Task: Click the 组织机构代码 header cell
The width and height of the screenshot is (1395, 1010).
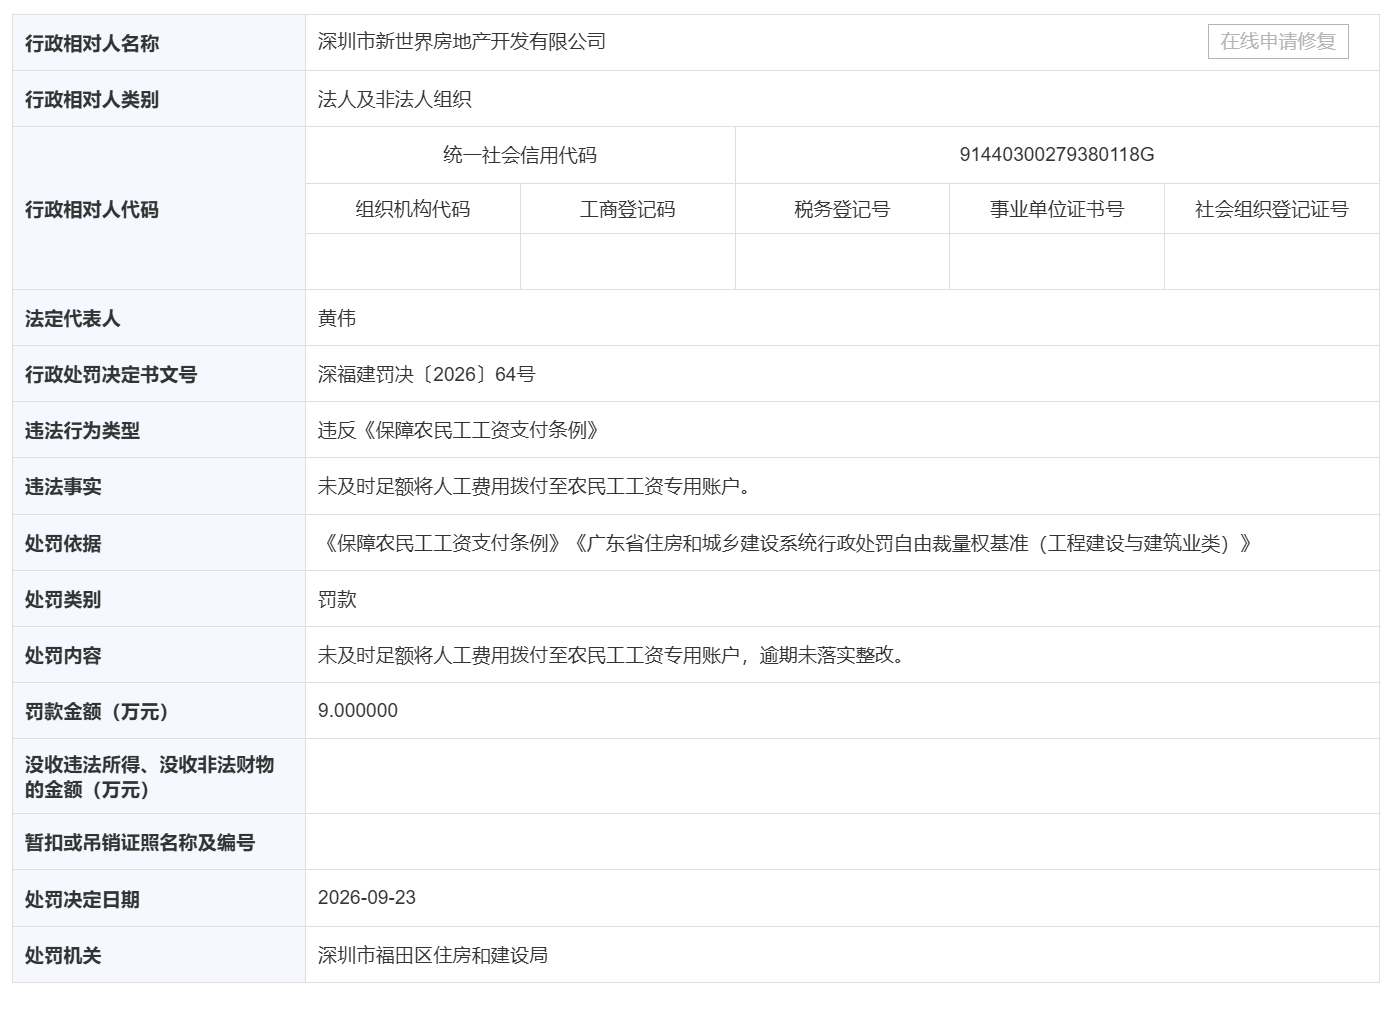Action: 413,210
